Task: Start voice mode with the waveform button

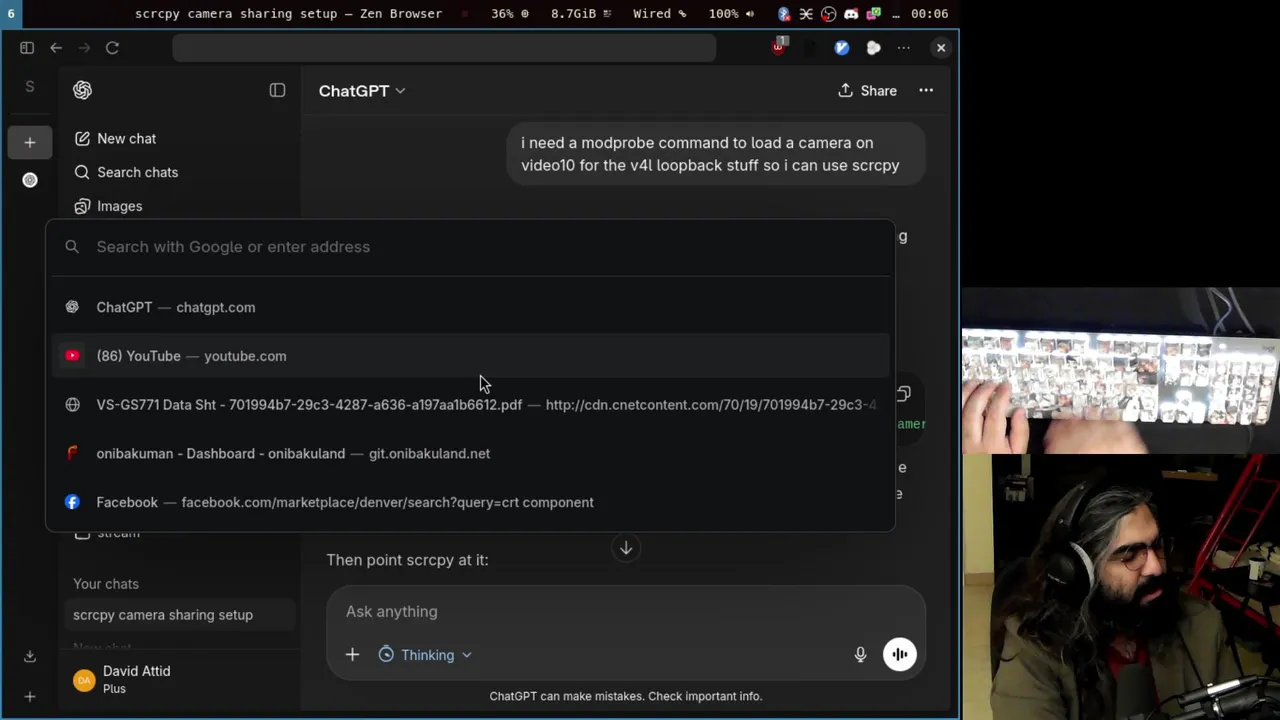Action: [x=900, y=654]
